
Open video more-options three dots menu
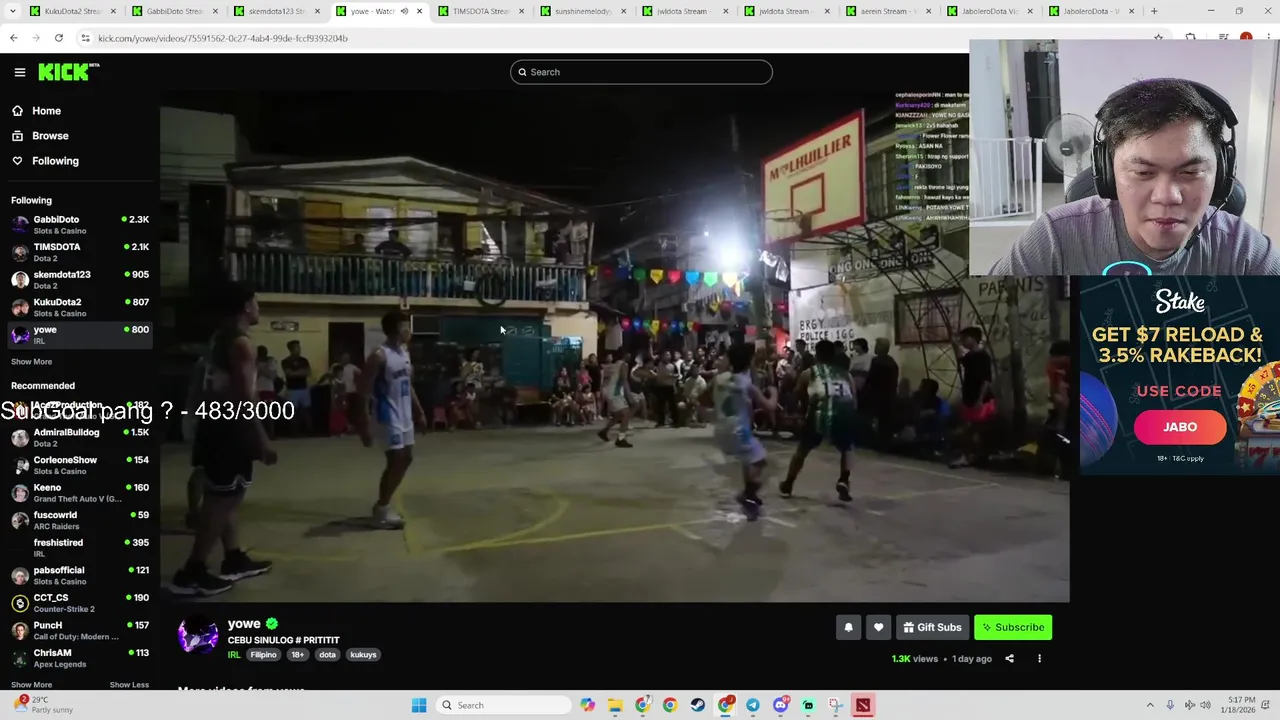click(x=1039, y=659)
